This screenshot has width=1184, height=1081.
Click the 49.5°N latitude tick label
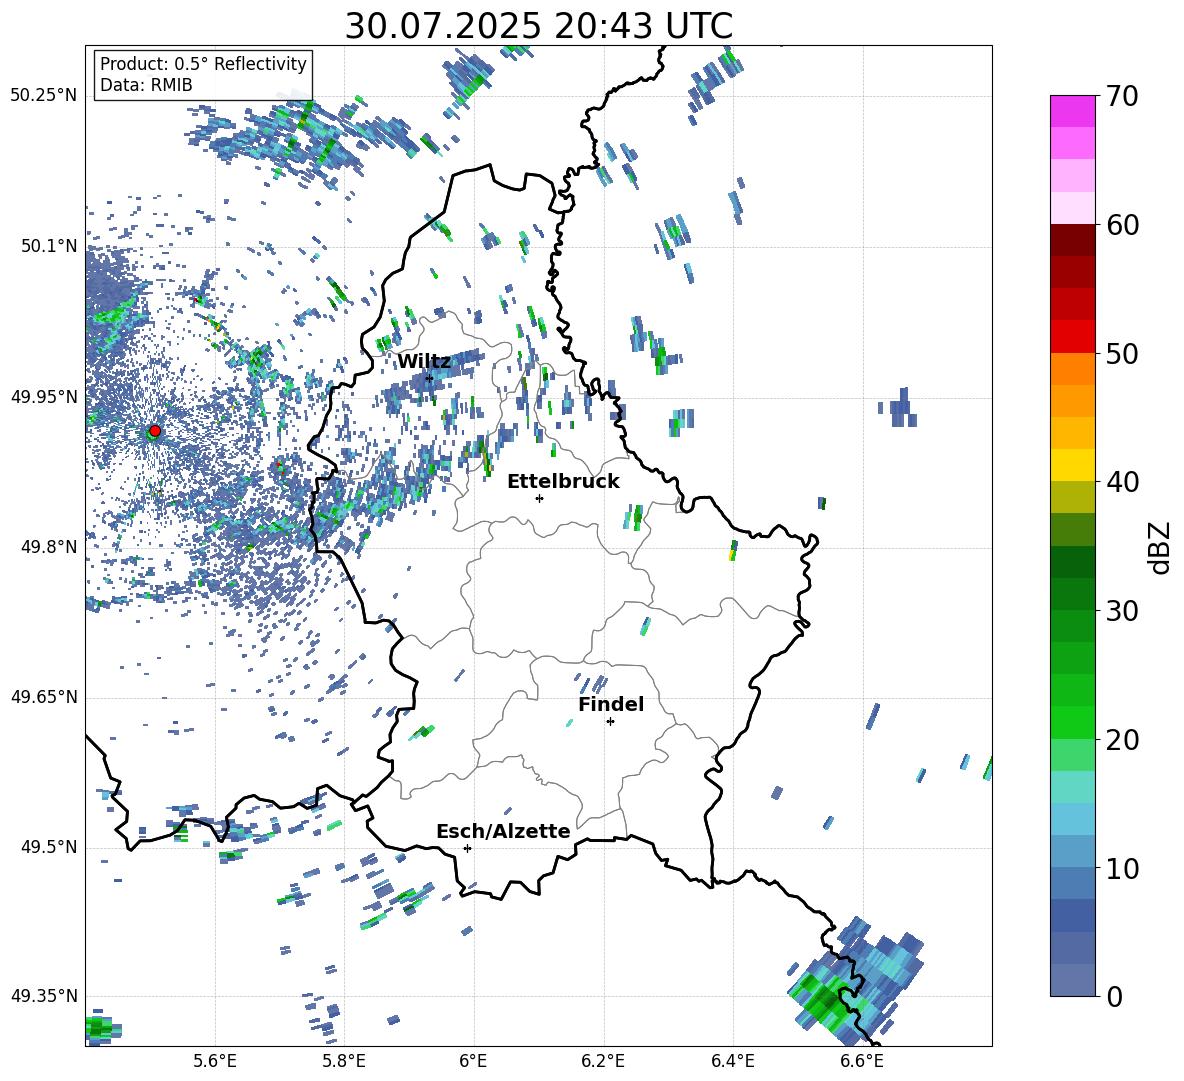(49, 847)
